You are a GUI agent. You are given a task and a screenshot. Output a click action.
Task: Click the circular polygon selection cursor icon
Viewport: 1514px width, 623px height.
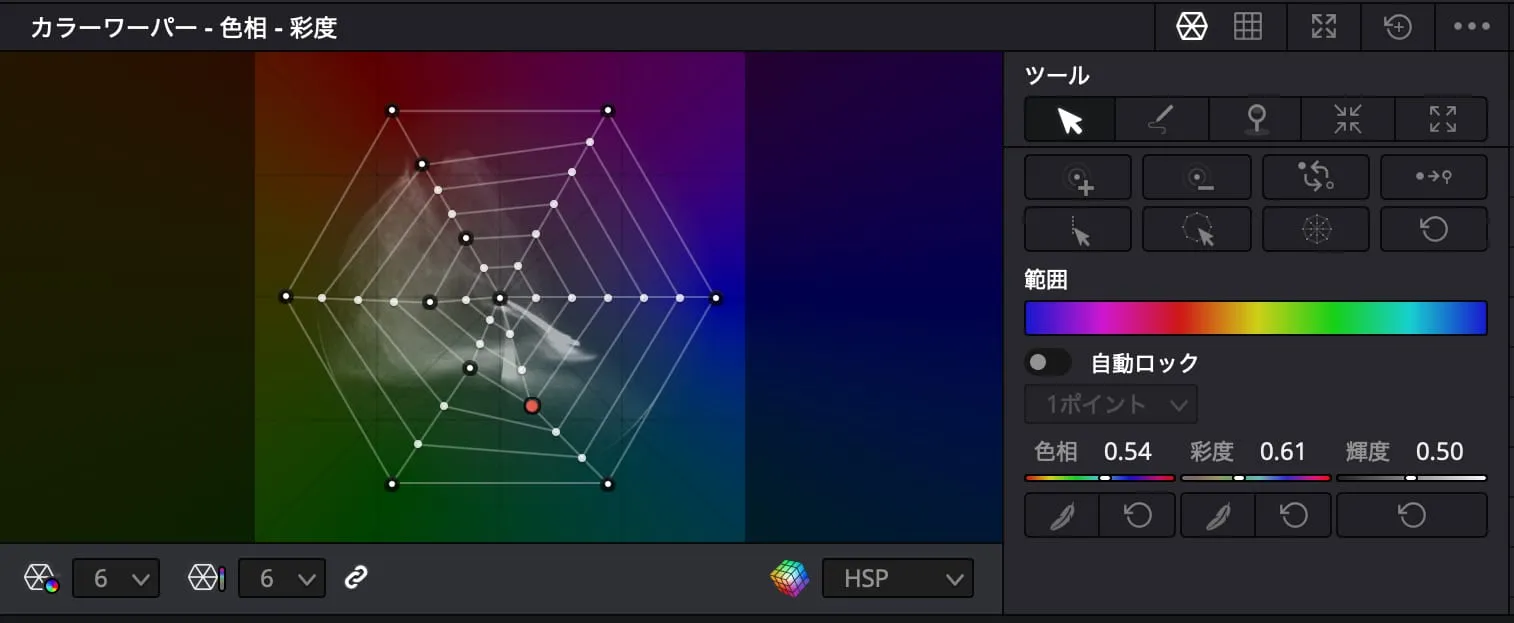tap(1196, 230)
